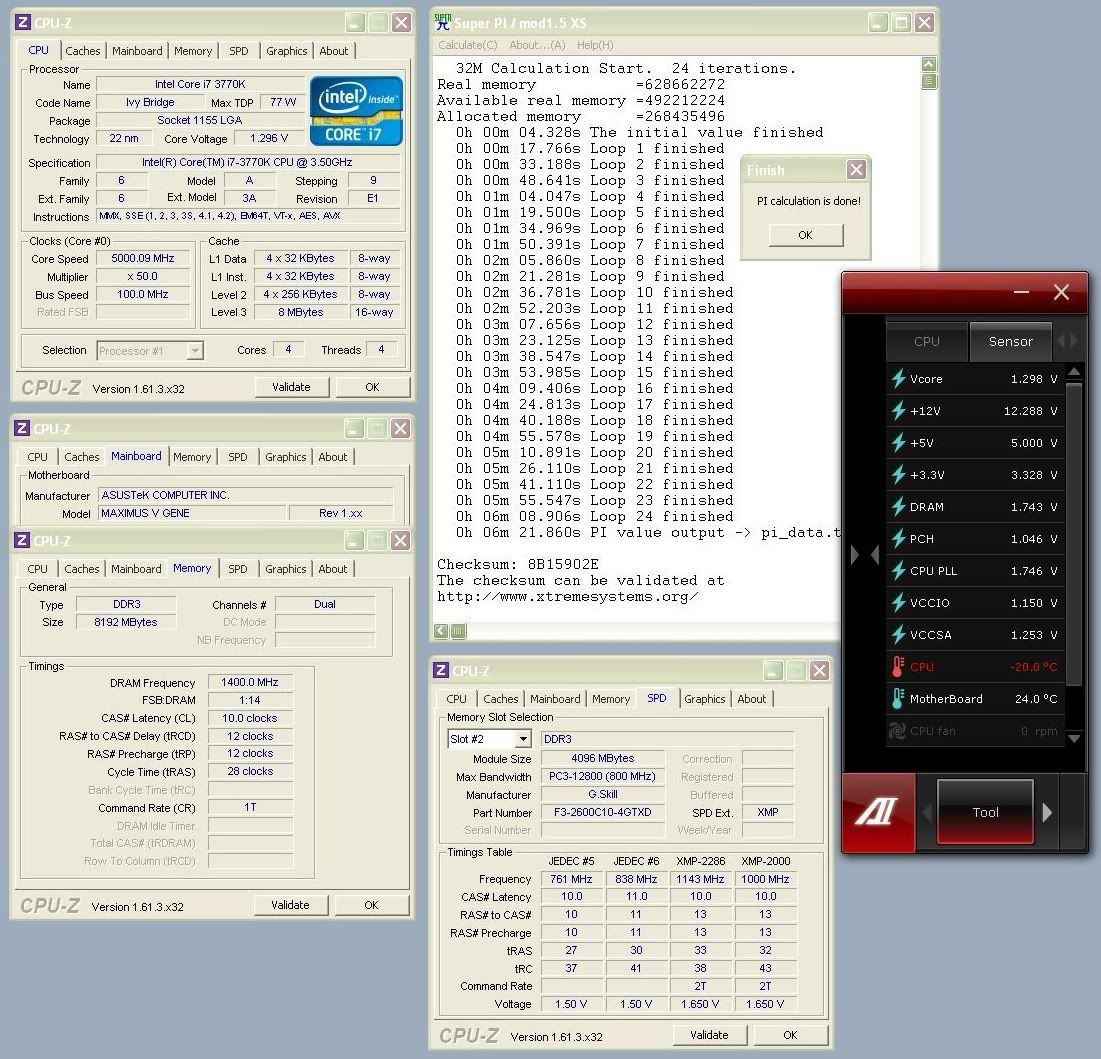Click the lightning icon beside DRAM
Image resolution: width=1101 pixels, height=1059 pixels.
(898, 507)
